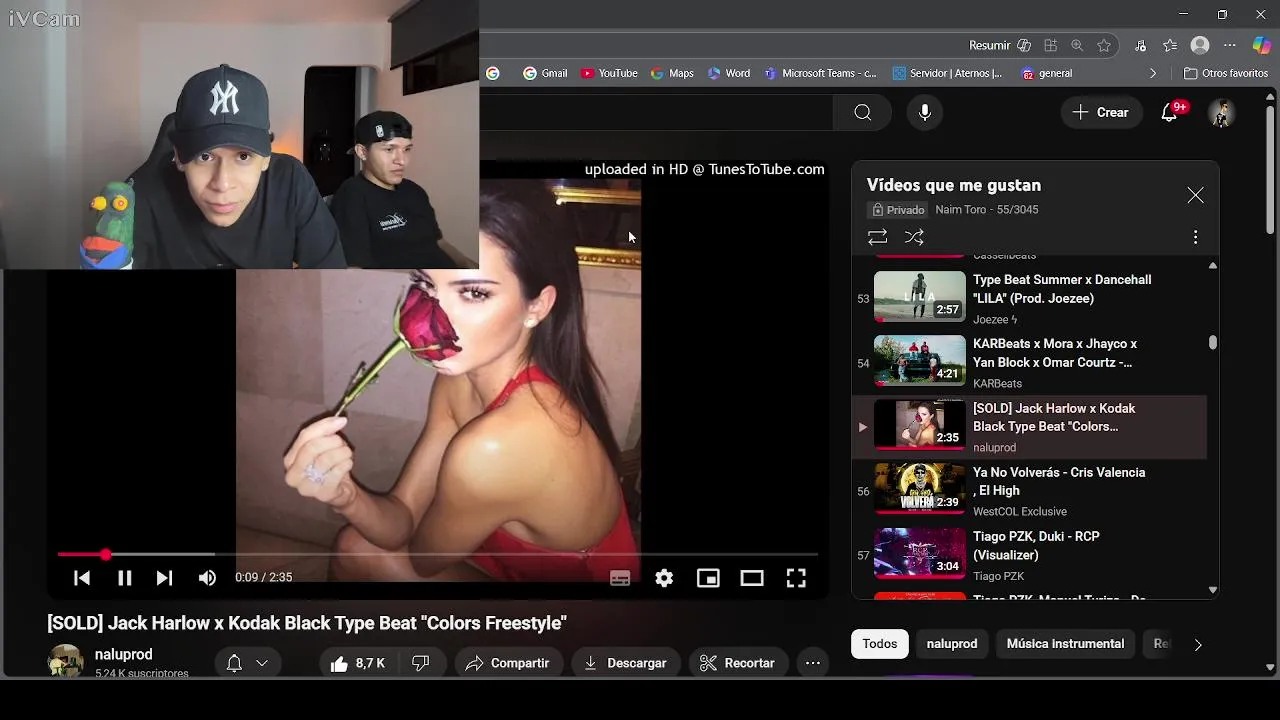Open the browser profile icon
The height and width of the screenshot is (720, 1280).
tap(1200, 45)
